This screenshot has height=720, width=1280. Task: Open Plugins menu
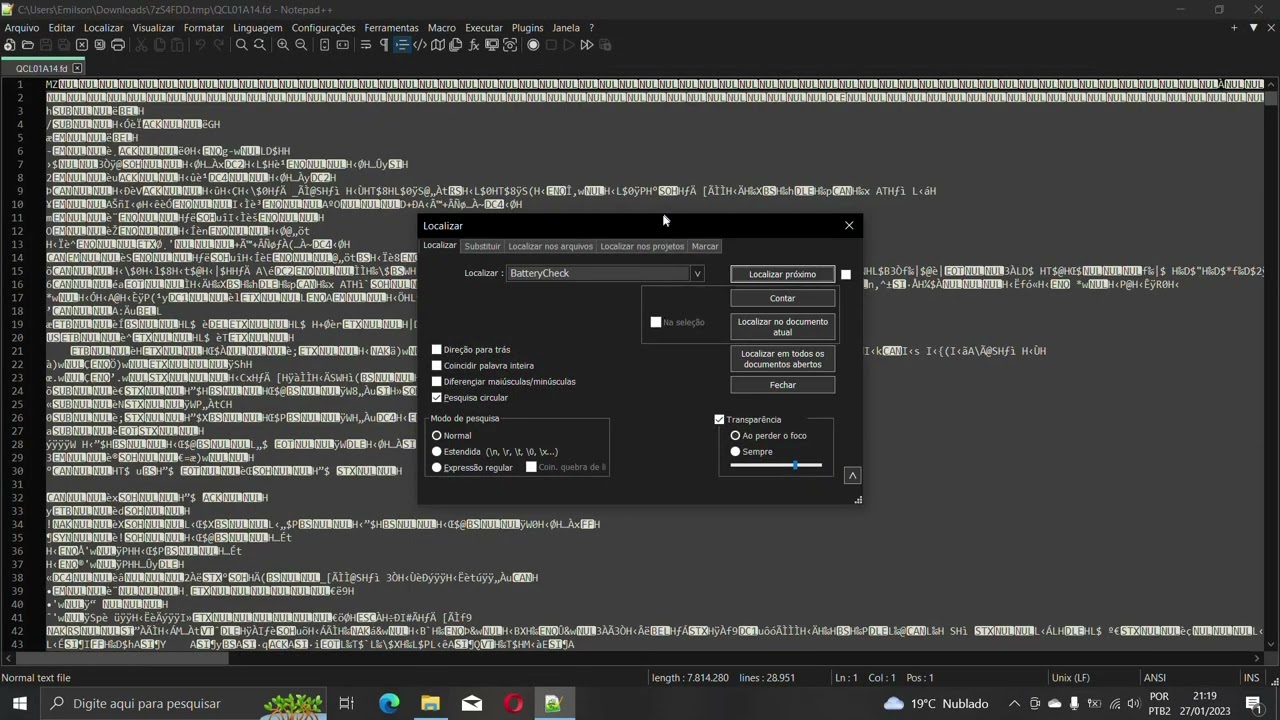point(527,28)
